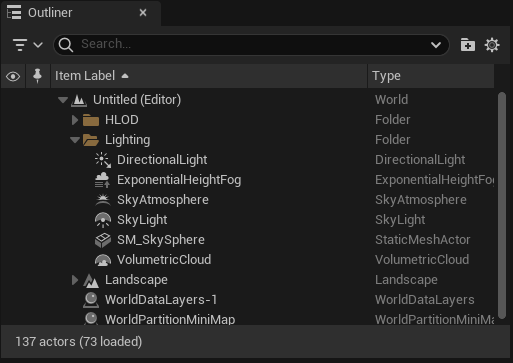
Task: Click the VolumetricCloud actor icon
Action: click(x=103, y=260)
